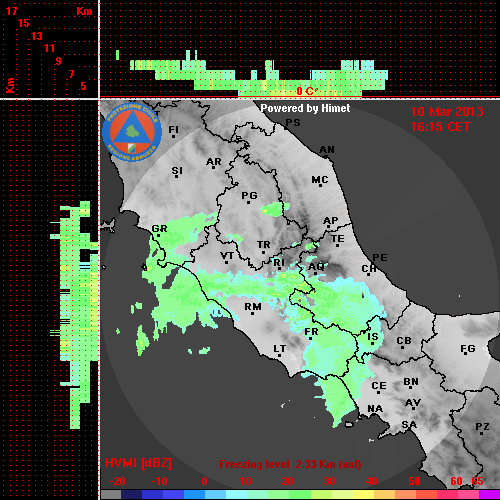This screenshot has width=500, height=500.
Task: Click the AV city label
Action: (413, 403)
